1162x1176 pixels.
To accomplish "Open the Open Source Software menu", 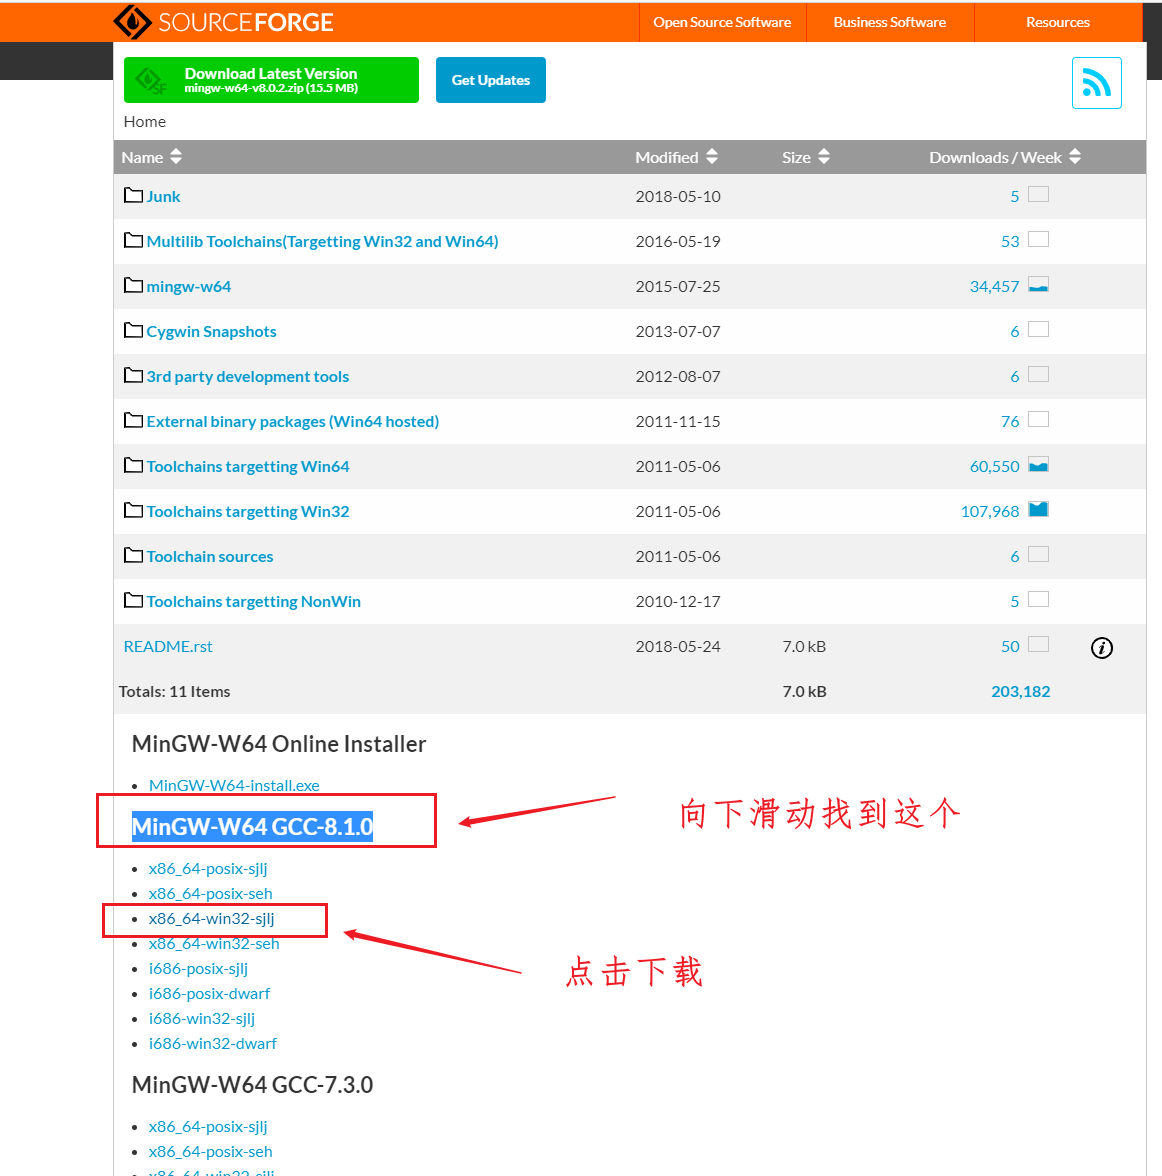I will point(722,22).
